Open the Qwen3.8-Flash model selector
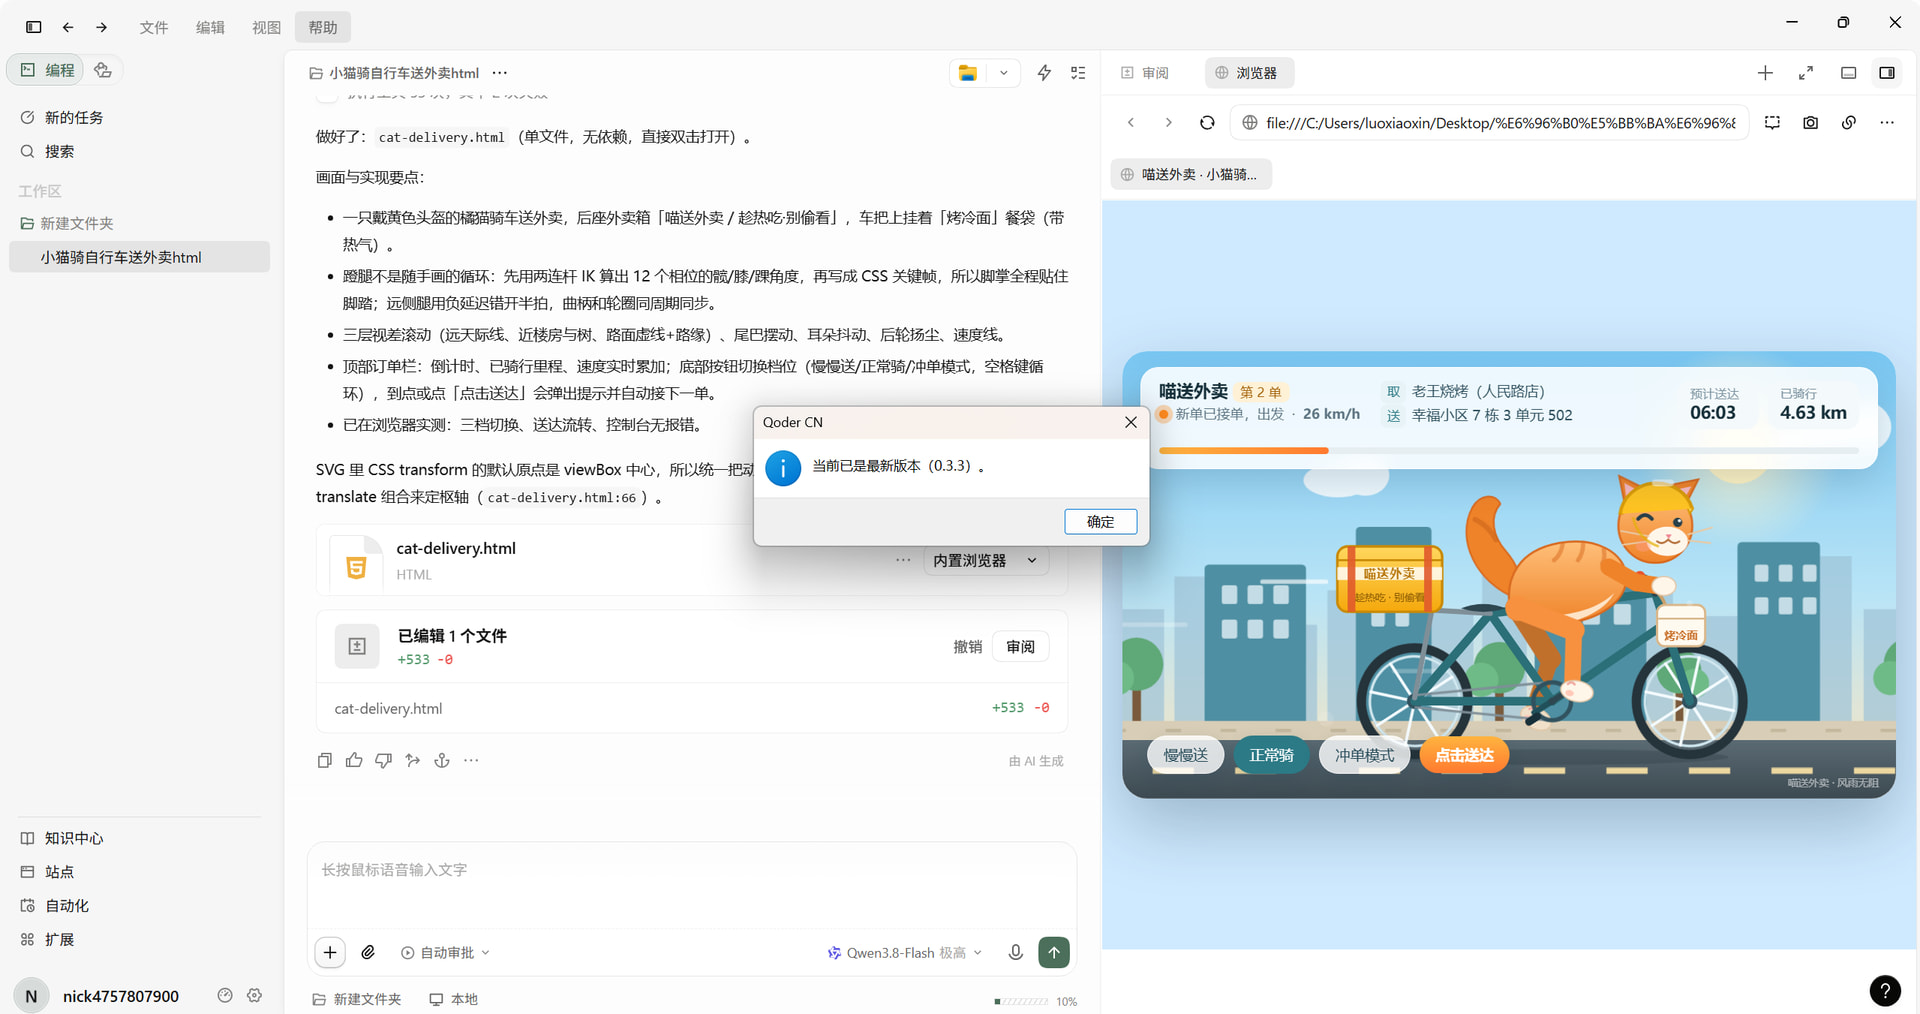Screen dimensions: 1920x1014 tap(905, 953)
